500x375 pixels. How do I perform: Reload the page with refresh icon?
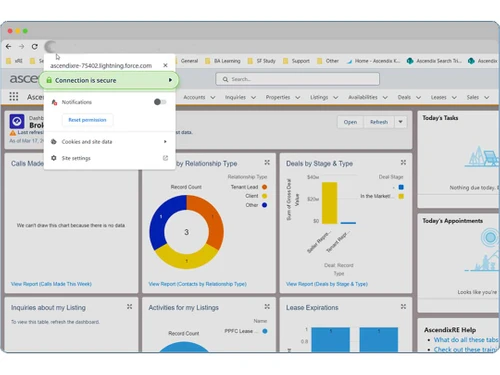click(x=34, y=47)
